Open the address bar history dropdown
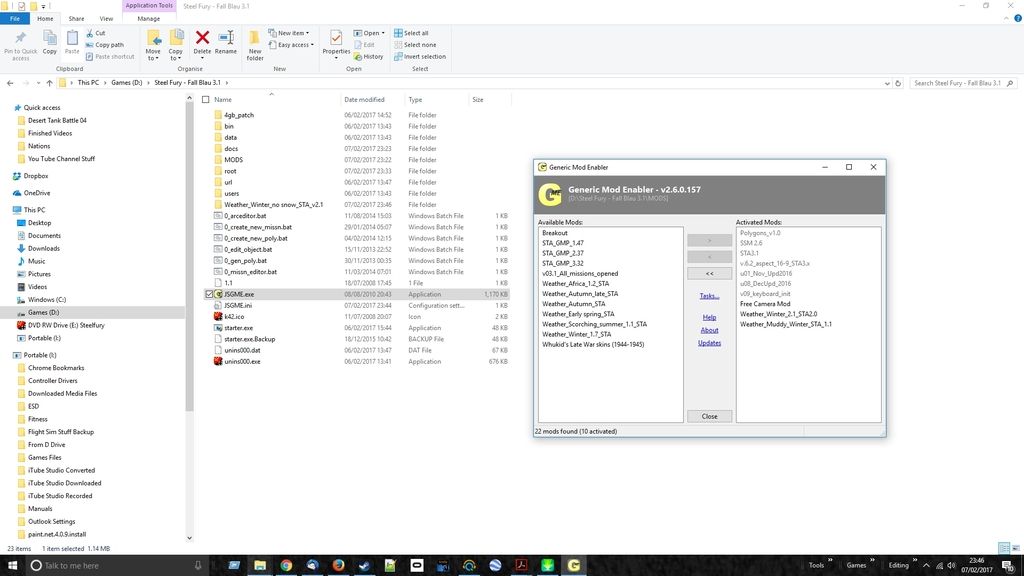The image size is (1024, 576). (x=887, y=83)
